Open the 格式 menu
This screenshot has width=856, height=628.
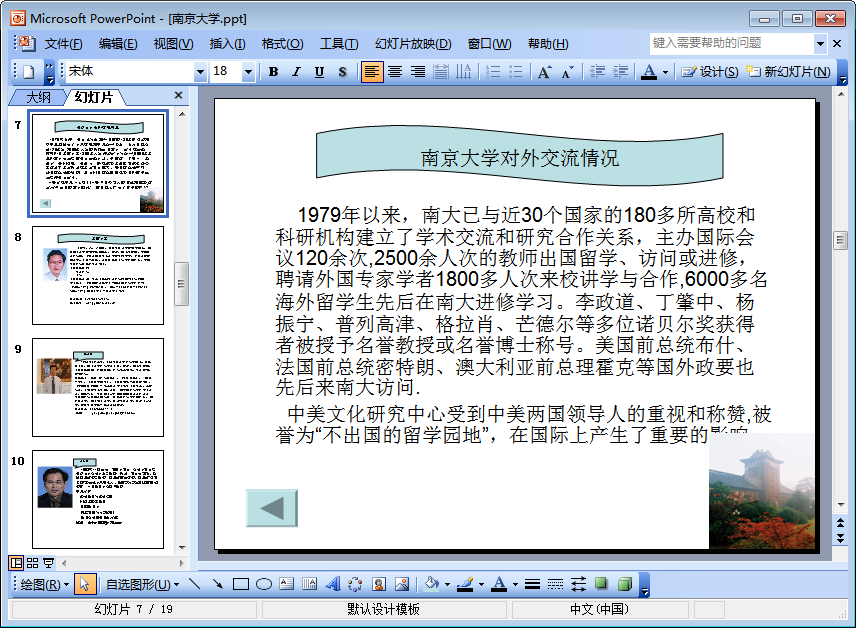[282, 44]
